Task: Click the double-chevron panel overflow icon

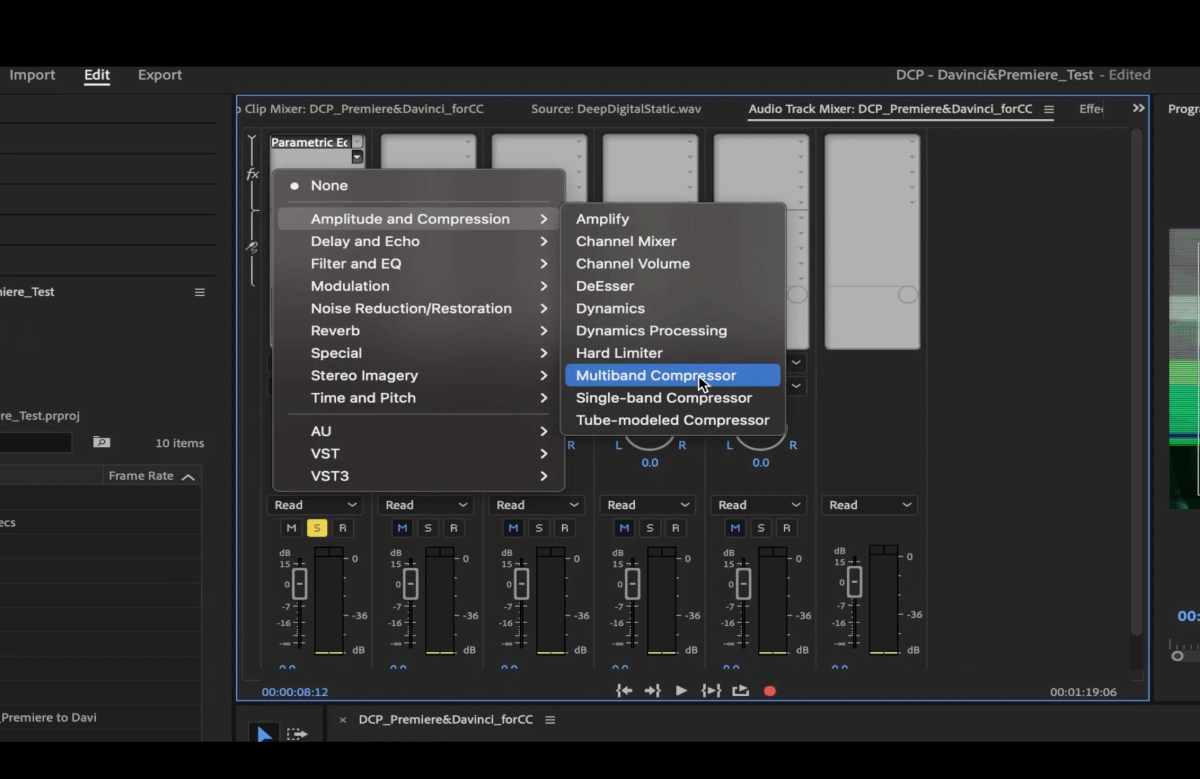Action: pos(1138,108)
